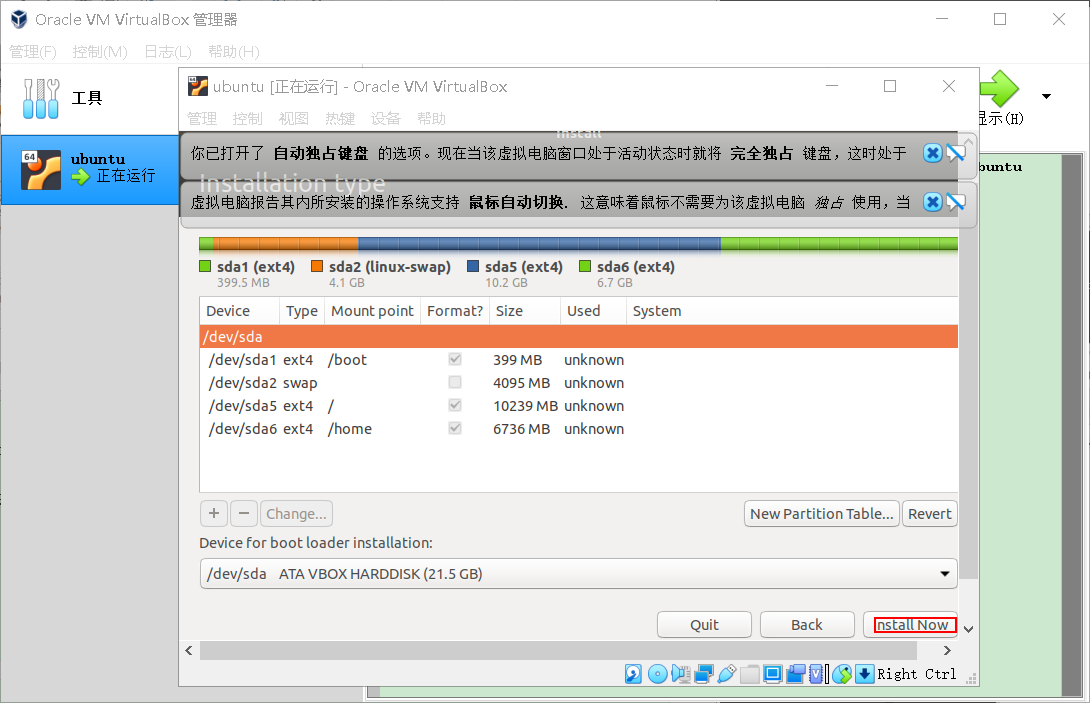Image resolution: width=1090 pixels, height=703 pixels.
Task: Click the minus button to remove partition
Action: [243, 514]
